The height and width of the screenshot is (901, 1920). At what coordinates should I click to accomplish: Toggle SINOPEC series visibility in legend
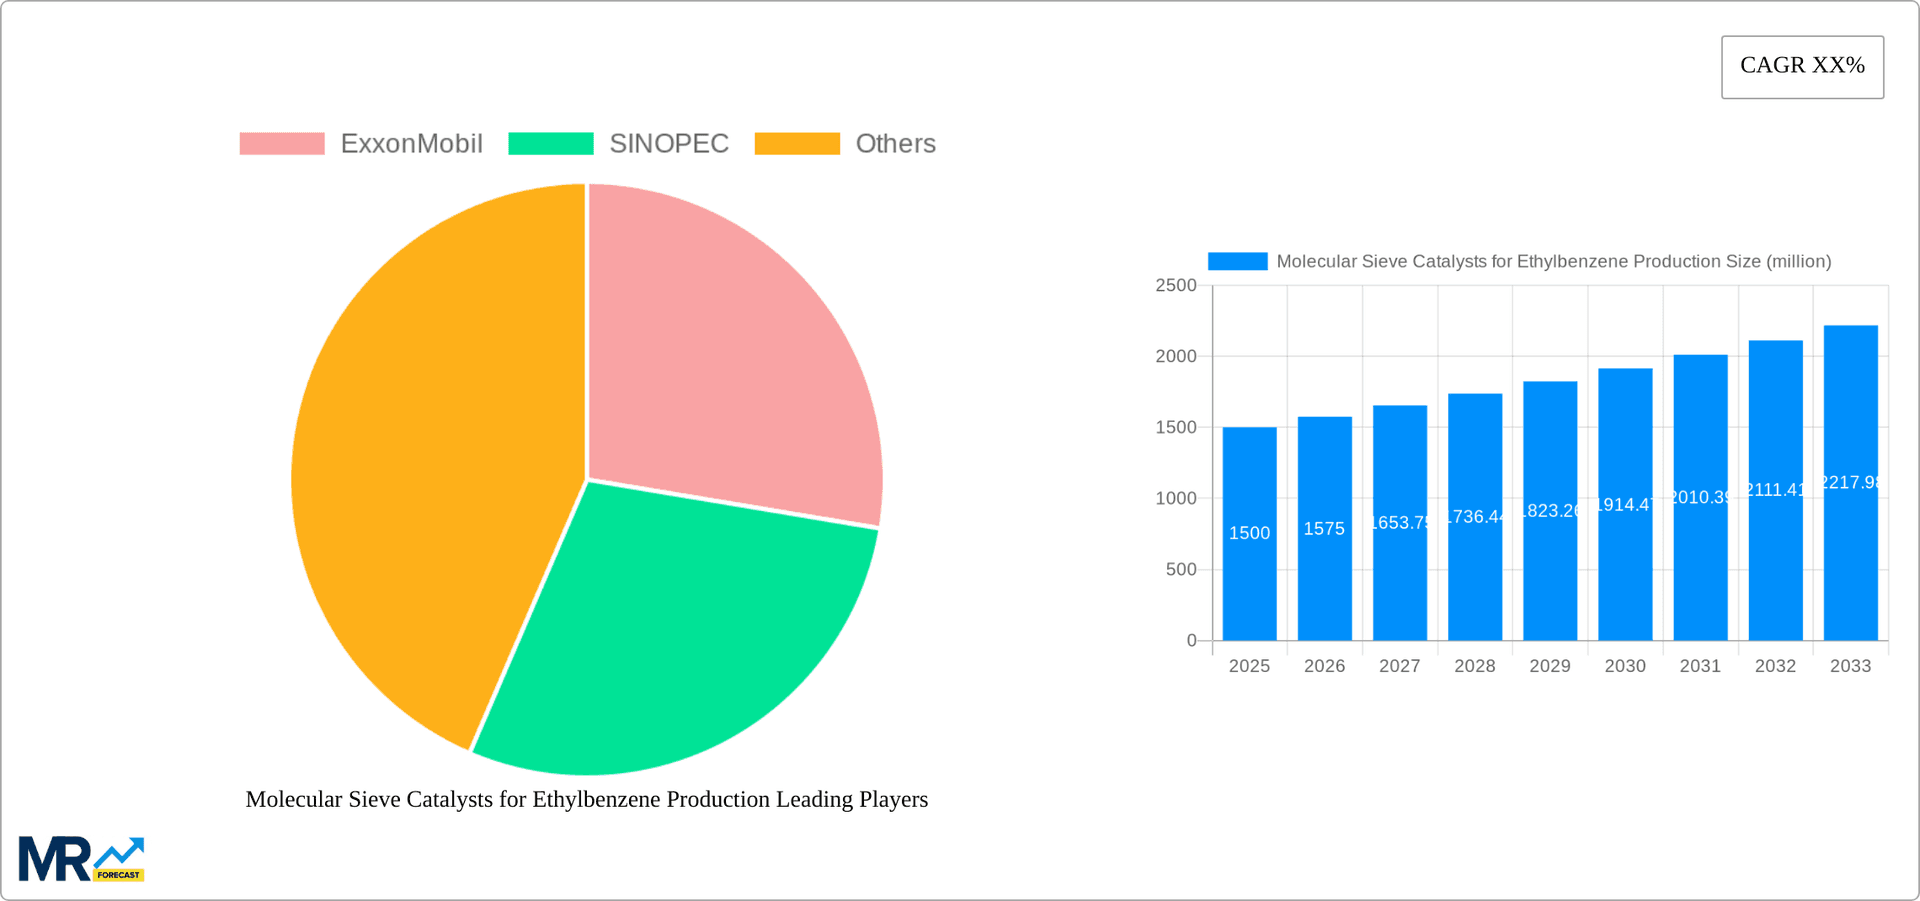coord(669,143)
